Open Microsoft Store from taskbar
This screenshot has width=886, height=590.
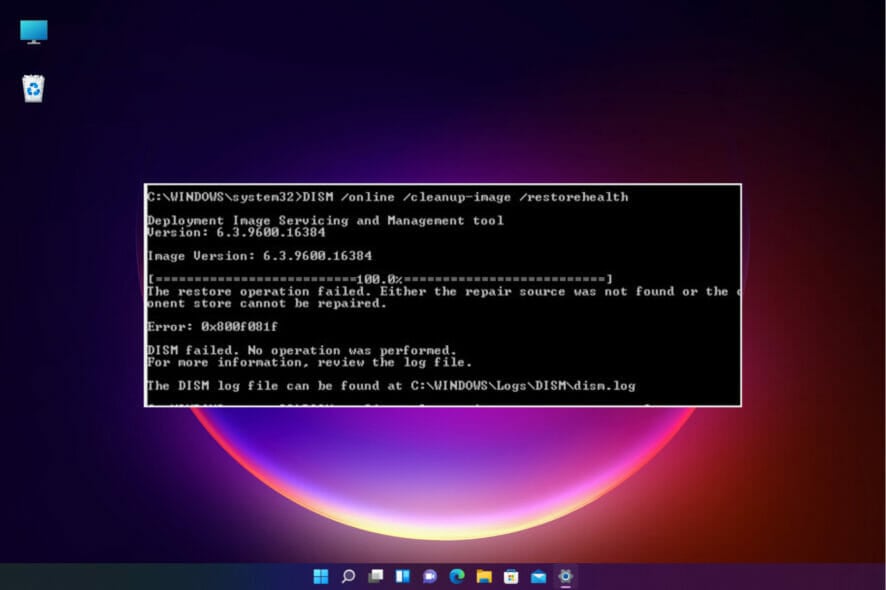tap(511, 576)
